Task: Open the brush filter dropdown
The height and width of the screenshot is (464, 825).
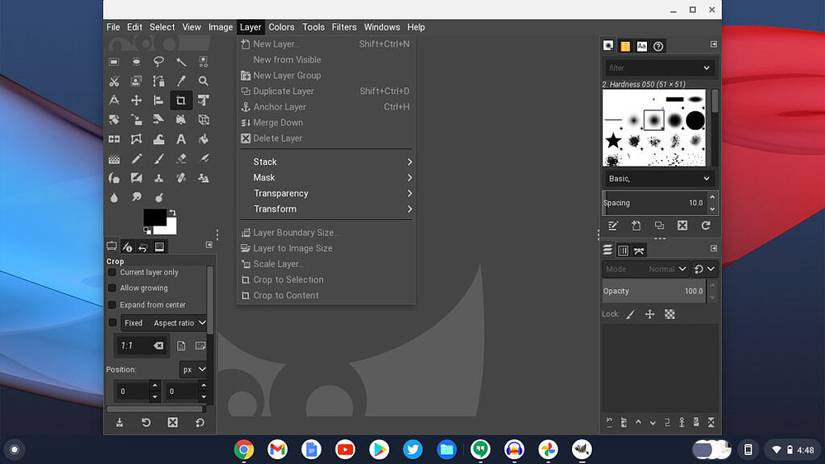Action: coord(659,68)
